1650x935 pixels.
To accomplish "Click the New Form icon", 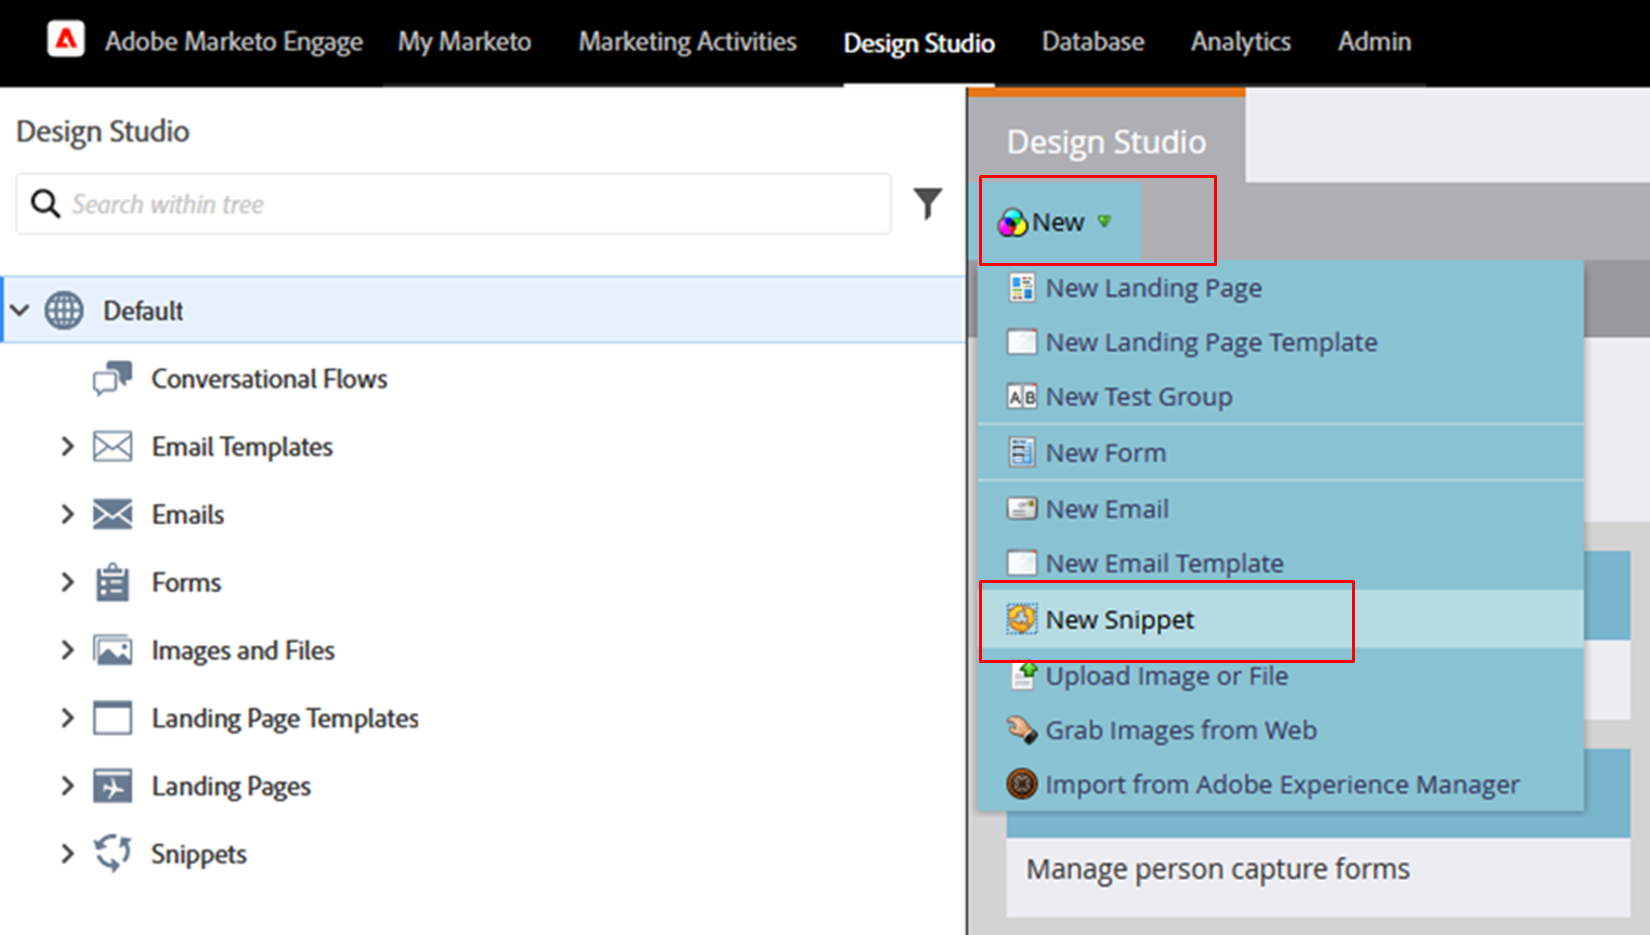I will 1021,452.
